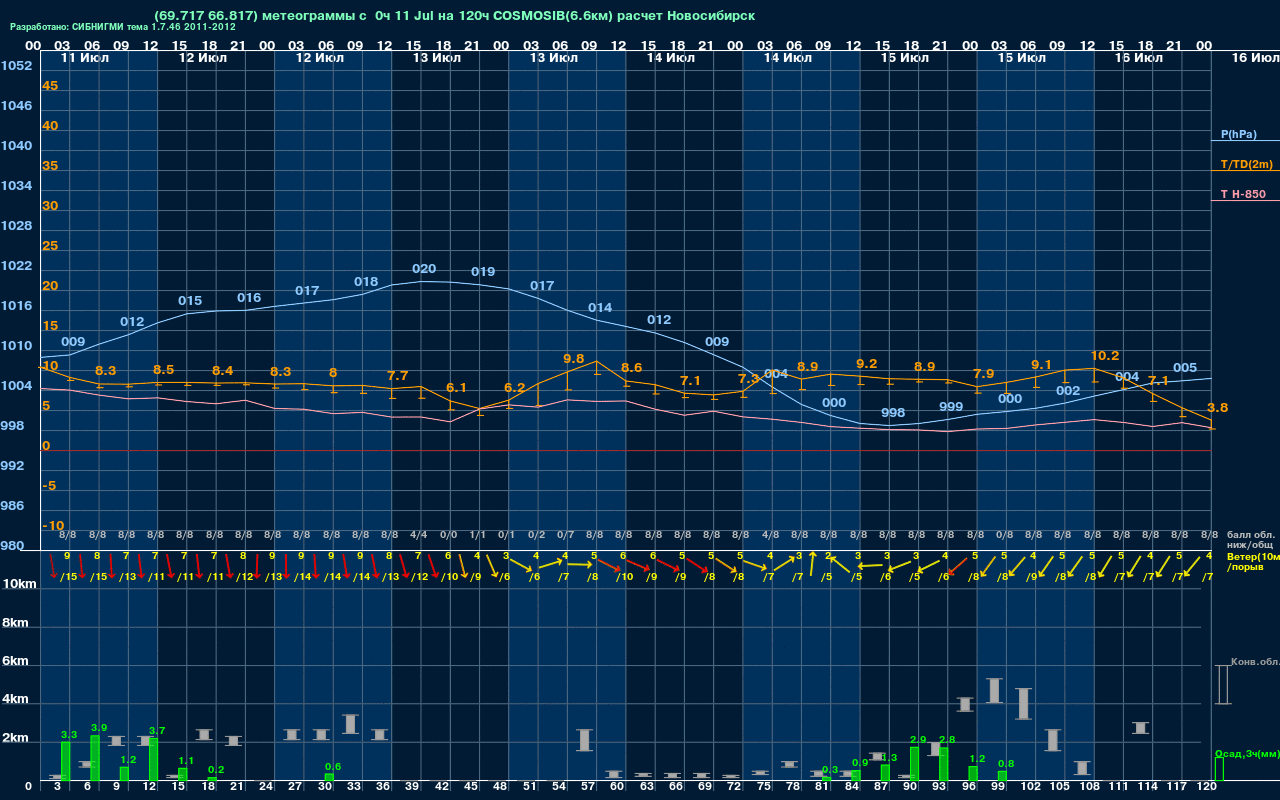The height and width of the screenshot is (800, 1280).
Task: Click the 0/7 cloud cover value
Action: [565, 535]
